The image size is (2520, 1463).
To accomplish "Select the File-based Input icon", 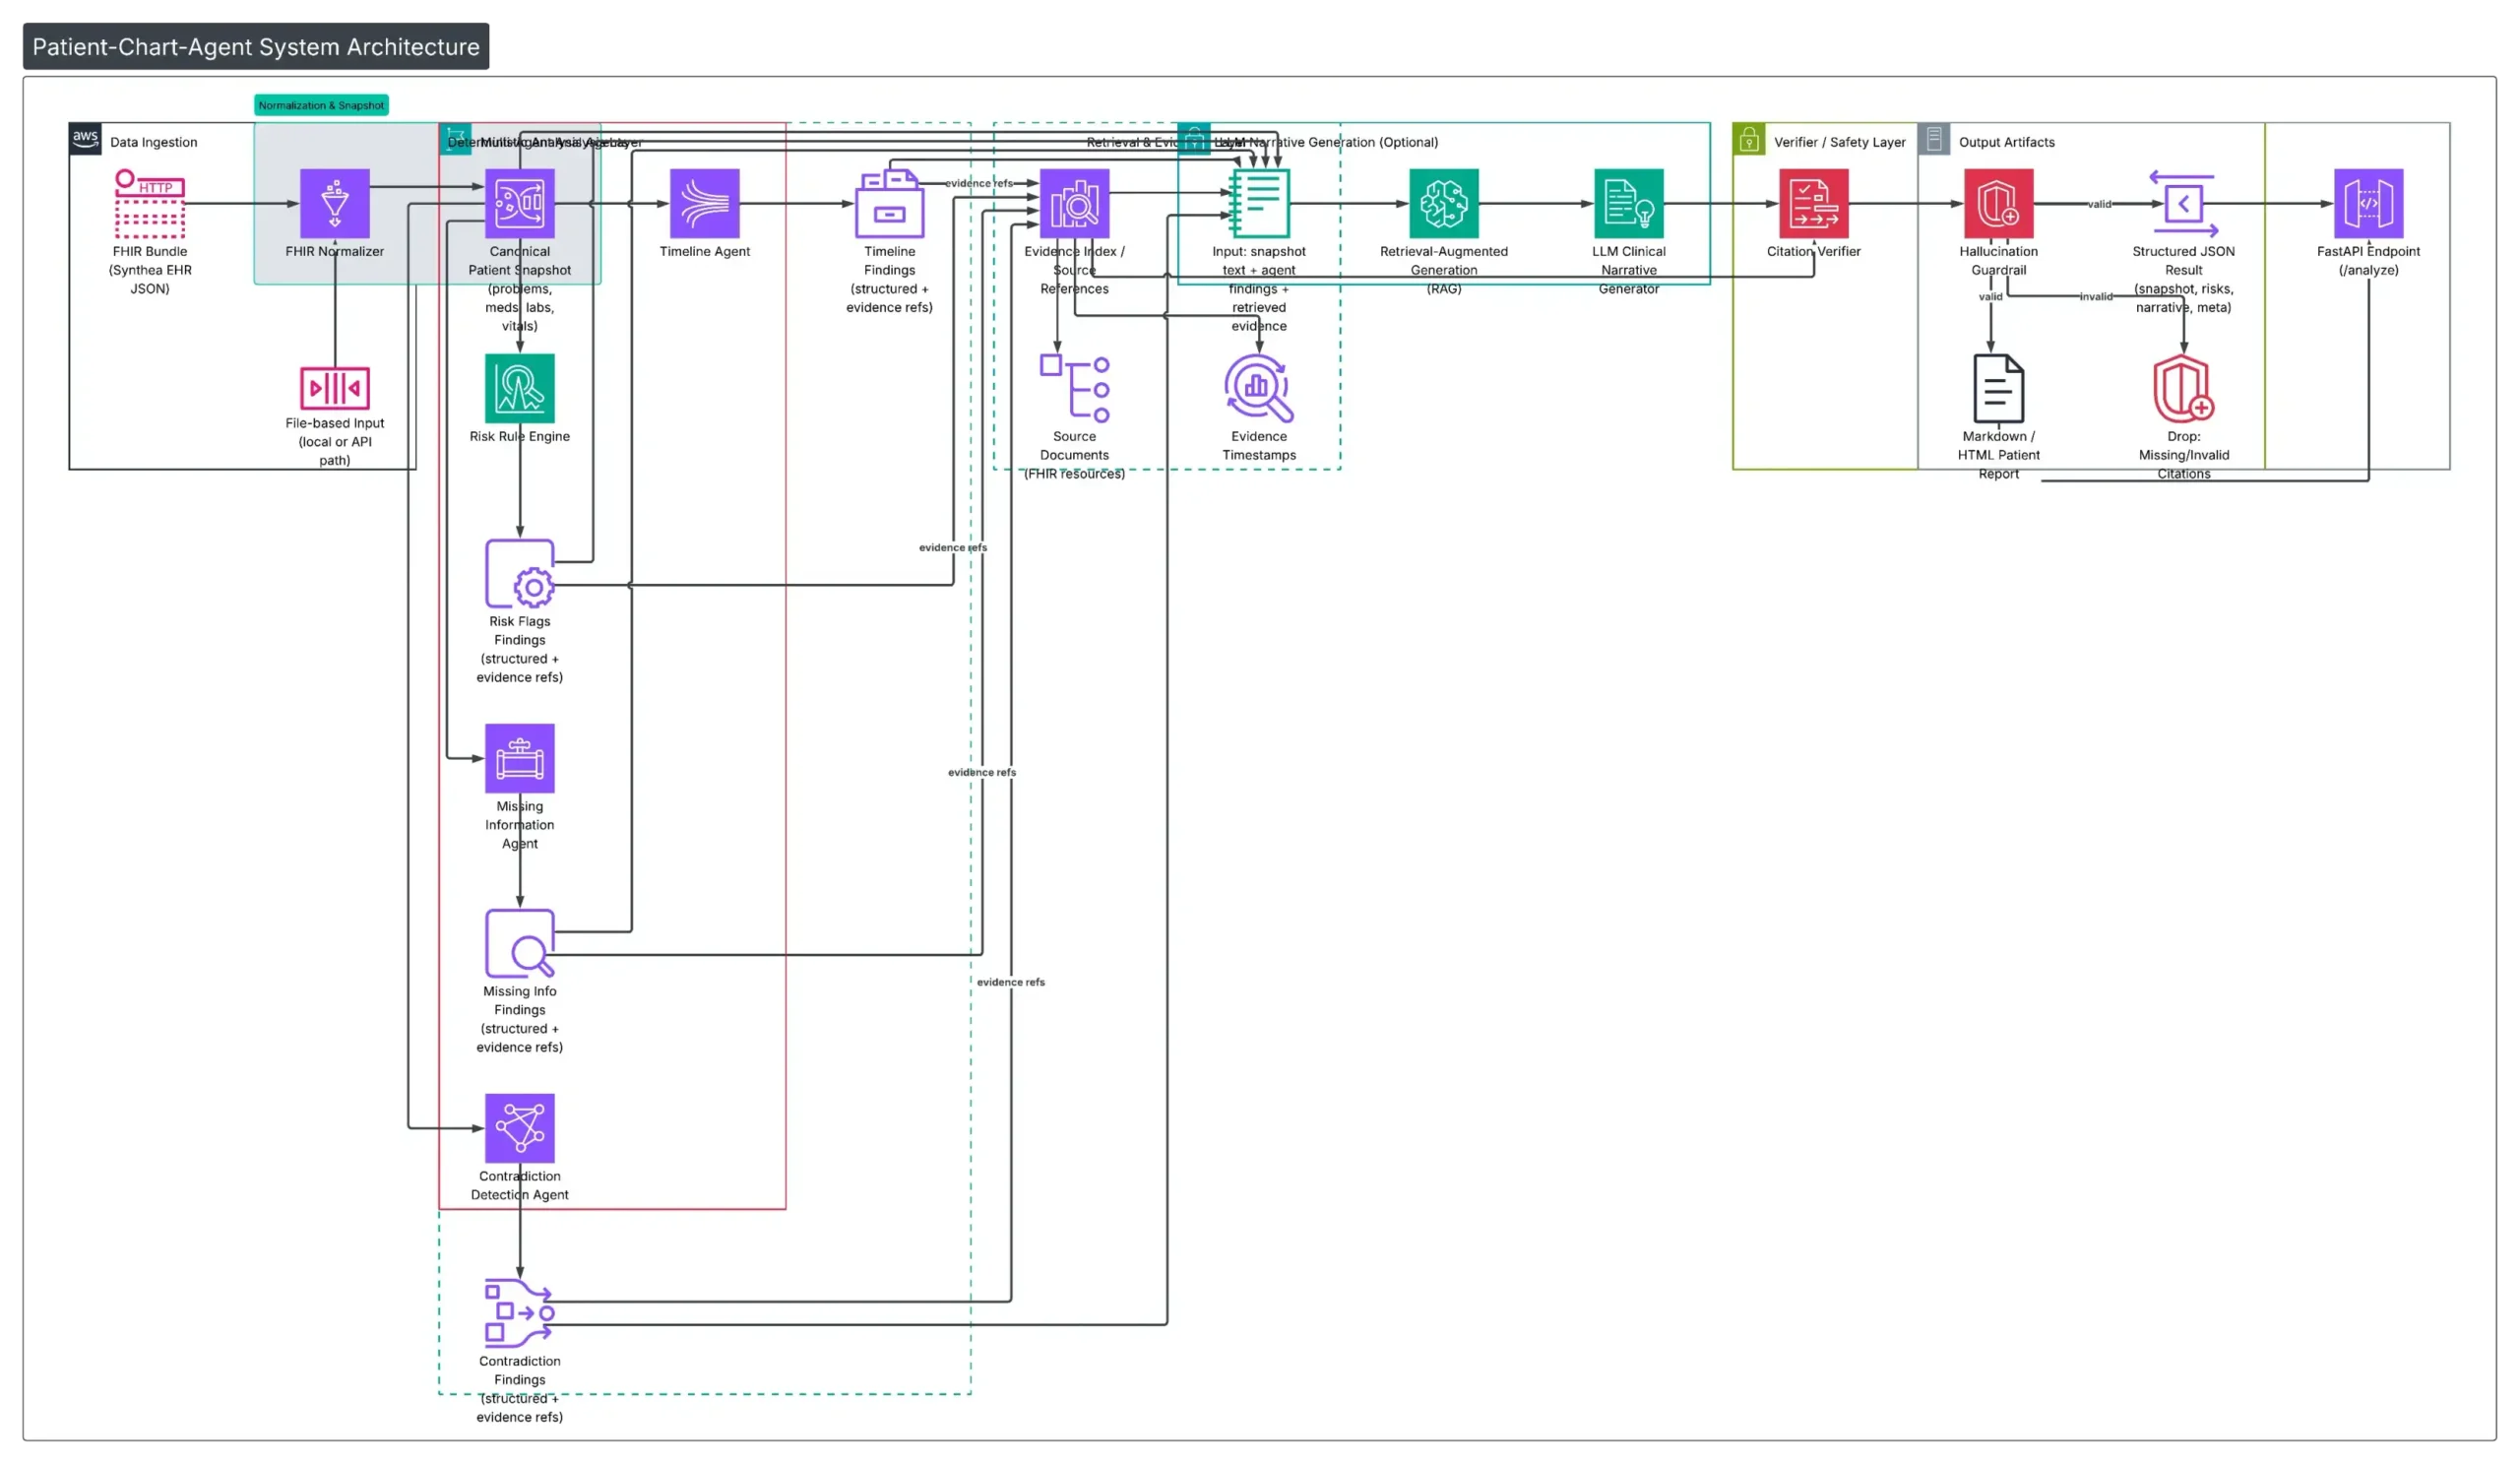I will (335, 388).
